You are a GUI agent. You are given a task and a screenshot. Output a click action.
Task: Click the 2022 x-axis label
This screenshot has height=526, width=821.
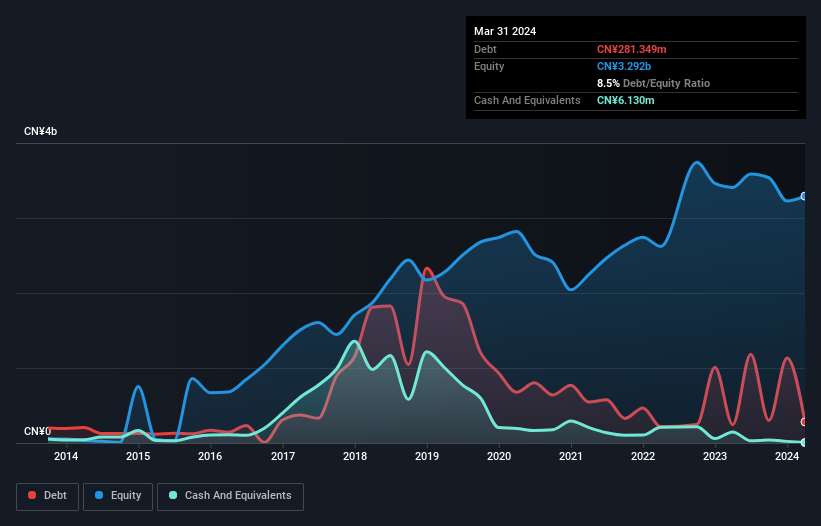[643, 456]
